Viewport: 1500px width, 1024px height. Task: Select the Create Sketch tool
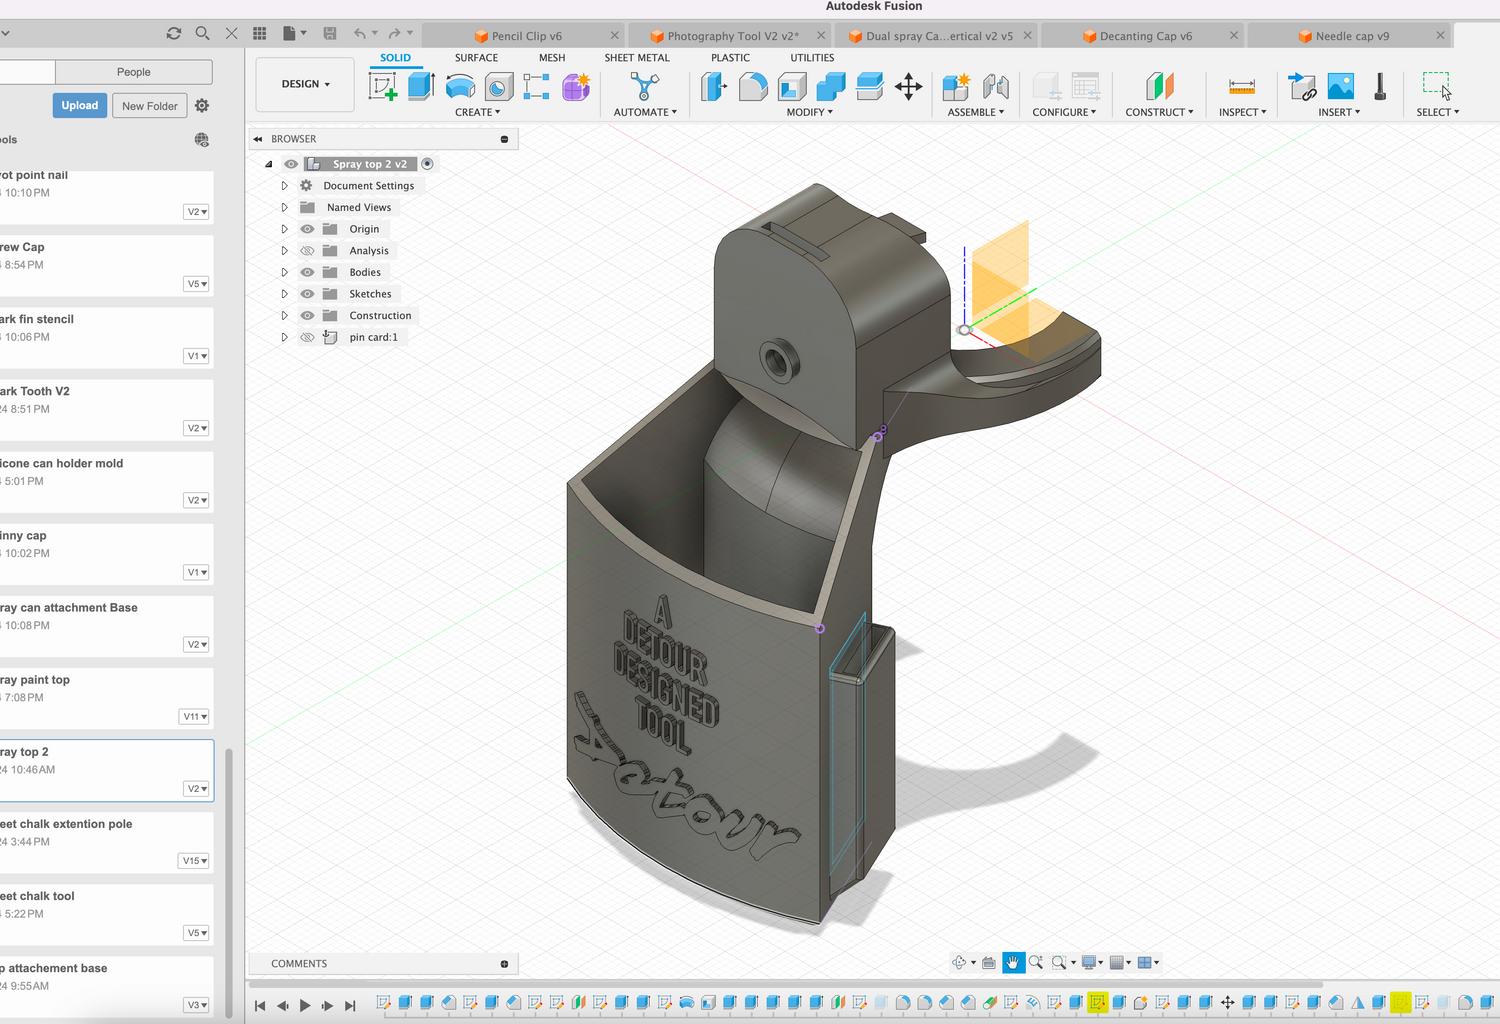383,87
